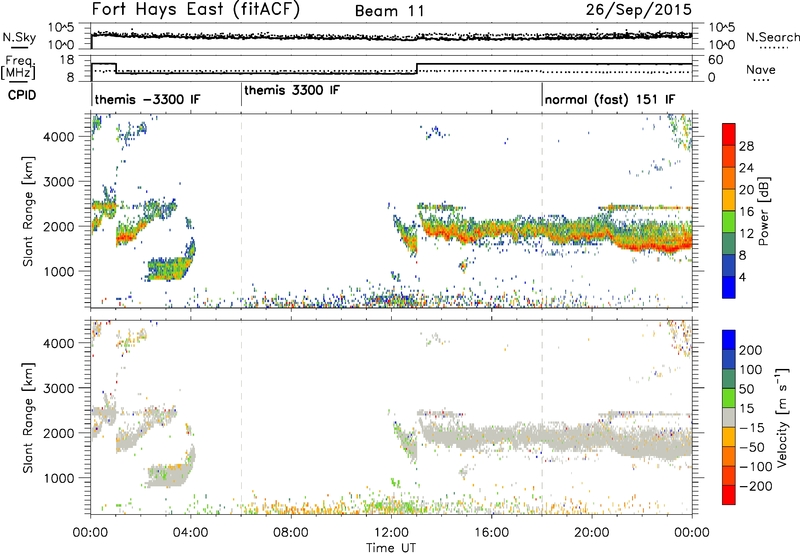Screen dimensions: 800x554
Task: Click the "Nave" legend label
Action: (x=761, y=69)
